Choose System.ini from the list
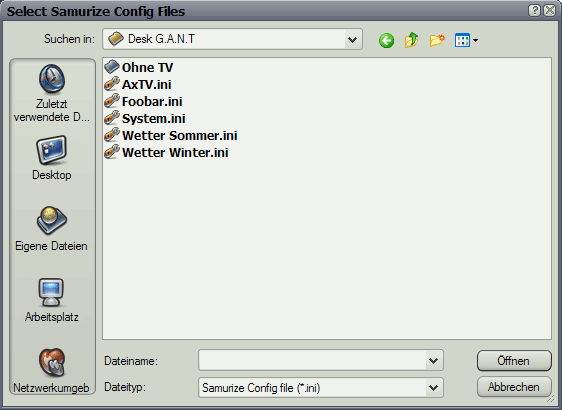The image size is (562, 410). (x=145, y=119)
